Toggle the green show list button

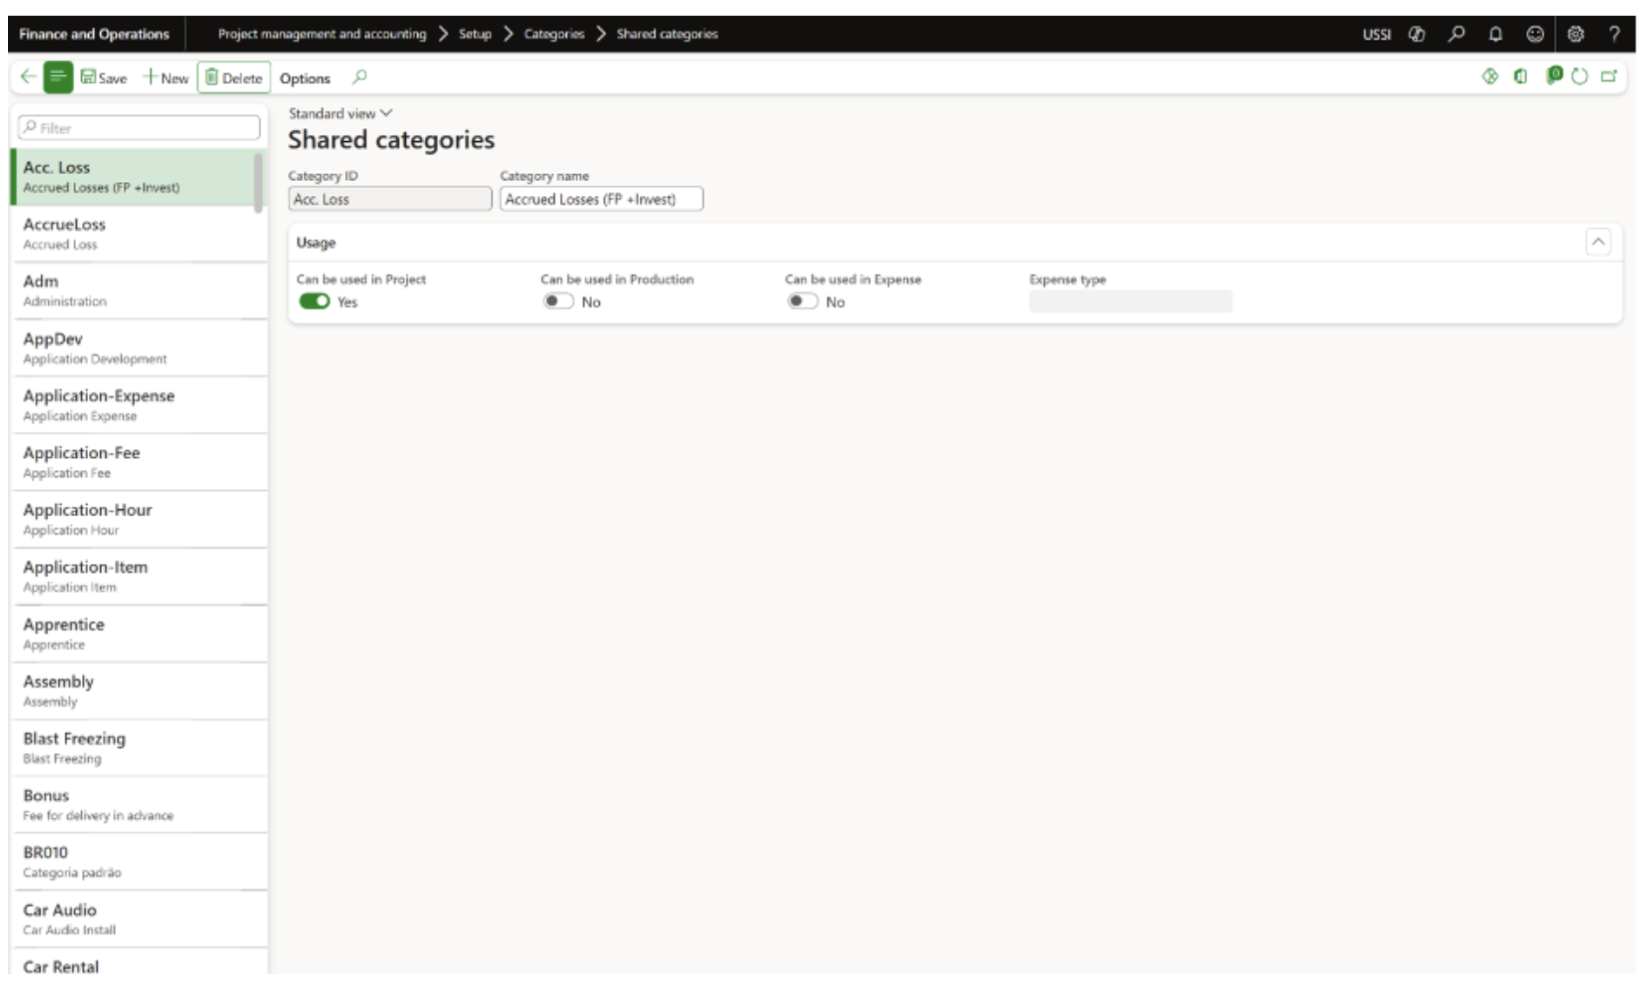tap(58, 77)
